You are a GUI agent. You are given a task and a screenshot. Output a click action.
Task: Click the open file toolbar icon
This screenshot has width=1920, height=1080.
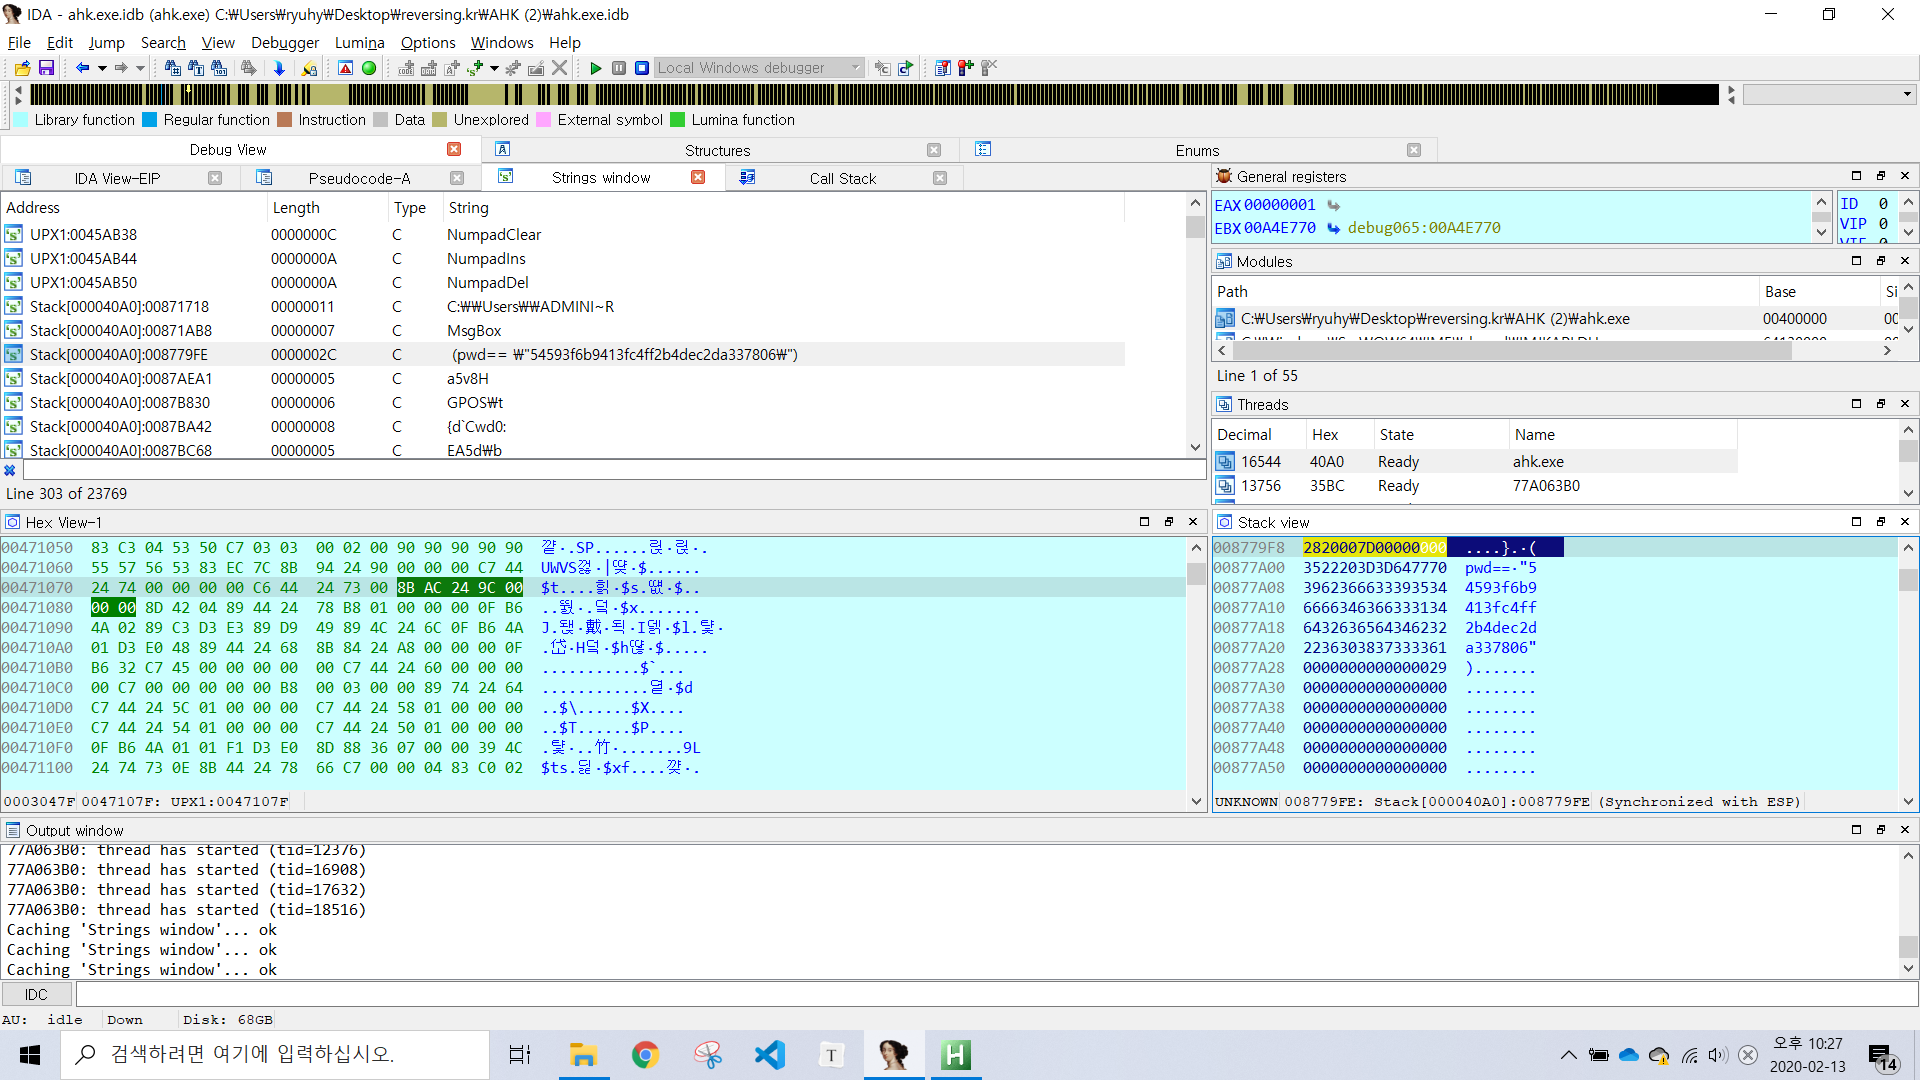pyautogui.click(x=22, y=68)
